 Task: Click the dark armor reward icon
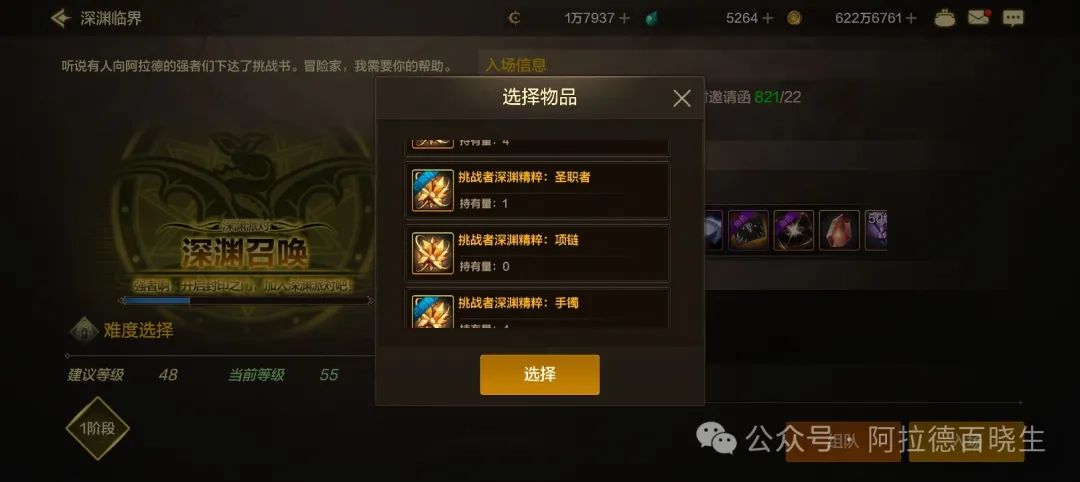[x=748, y=230]
